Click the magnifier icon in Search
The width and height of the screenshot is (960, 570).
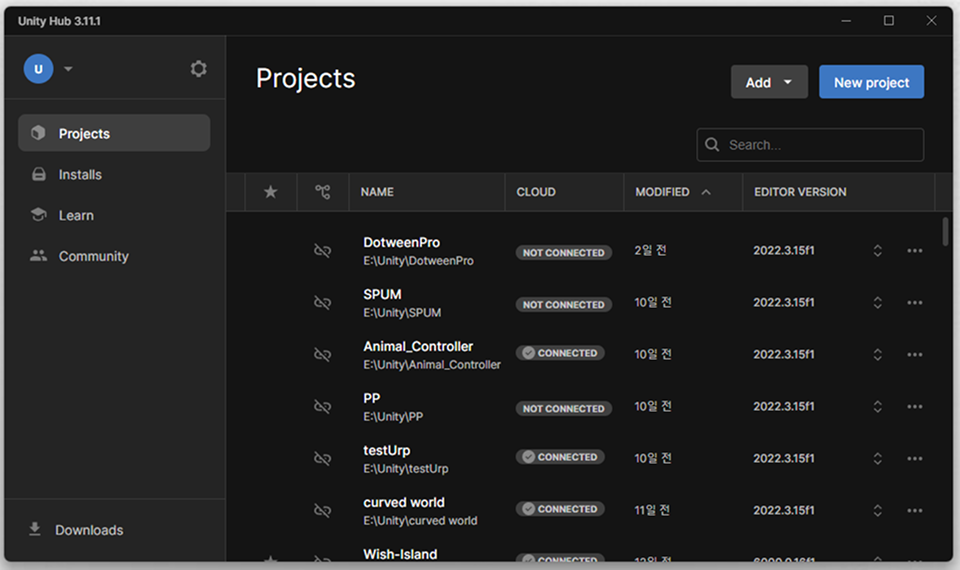coord(712,144)
